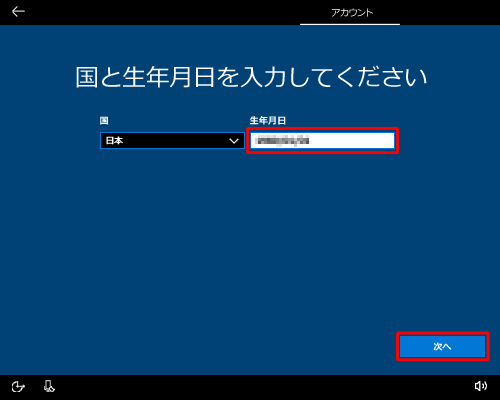Return to previous setup page arrow
This screenshot has height=400, width=500.
point(18,12)
